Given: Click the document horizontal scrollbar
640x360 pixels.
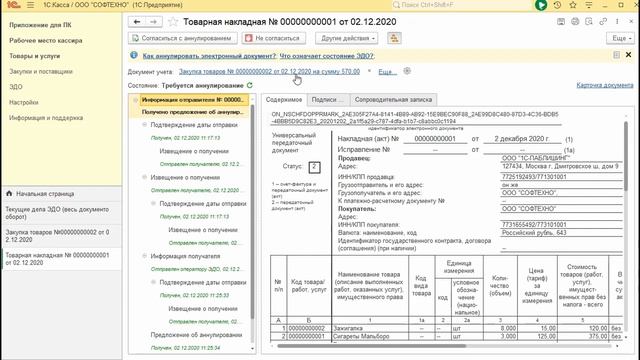Looking at the screenshot, I should pyautogui.click(x=371, y=346).
